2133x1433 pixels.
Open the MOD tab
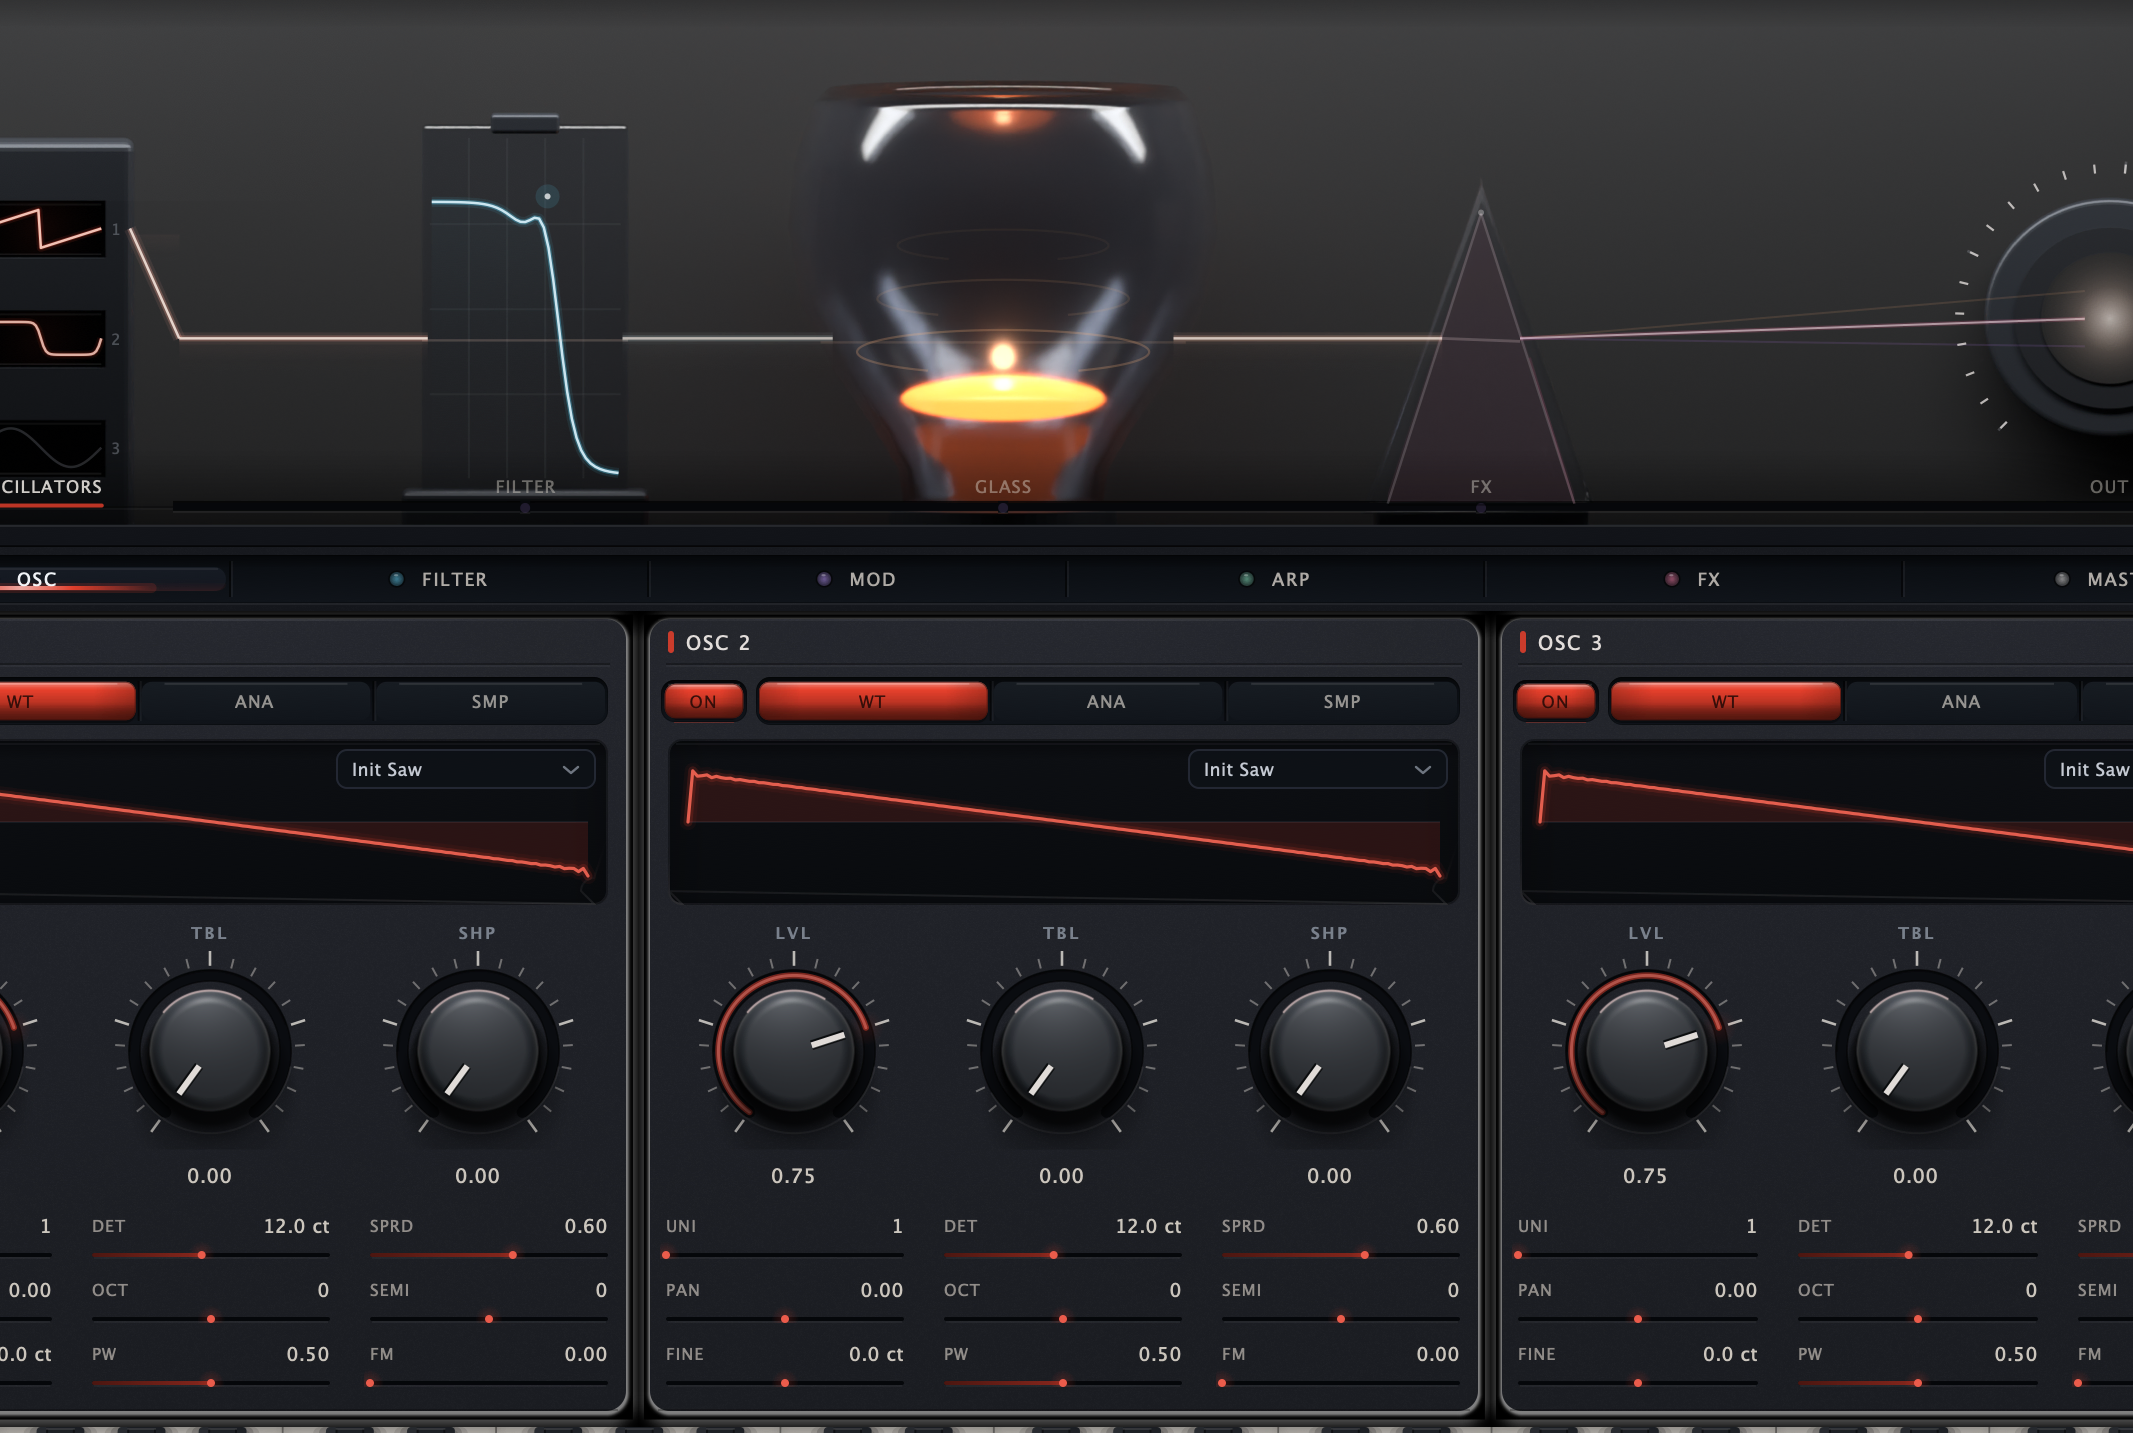[x=858, y=579]
